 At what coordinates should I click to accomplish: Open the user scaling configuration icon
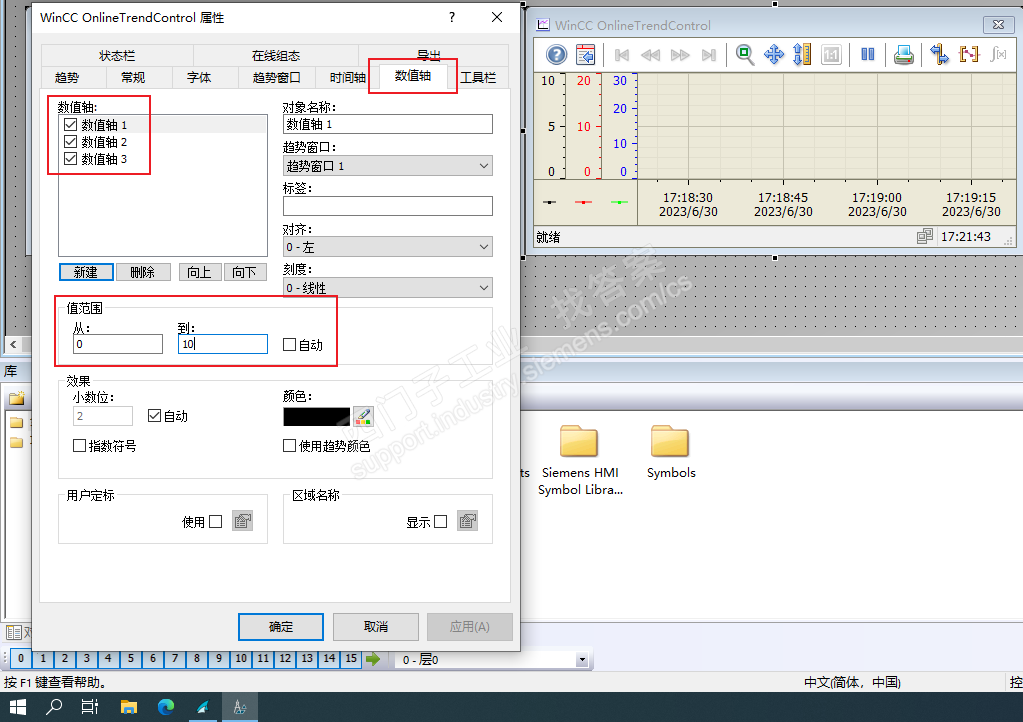point(243,521)
